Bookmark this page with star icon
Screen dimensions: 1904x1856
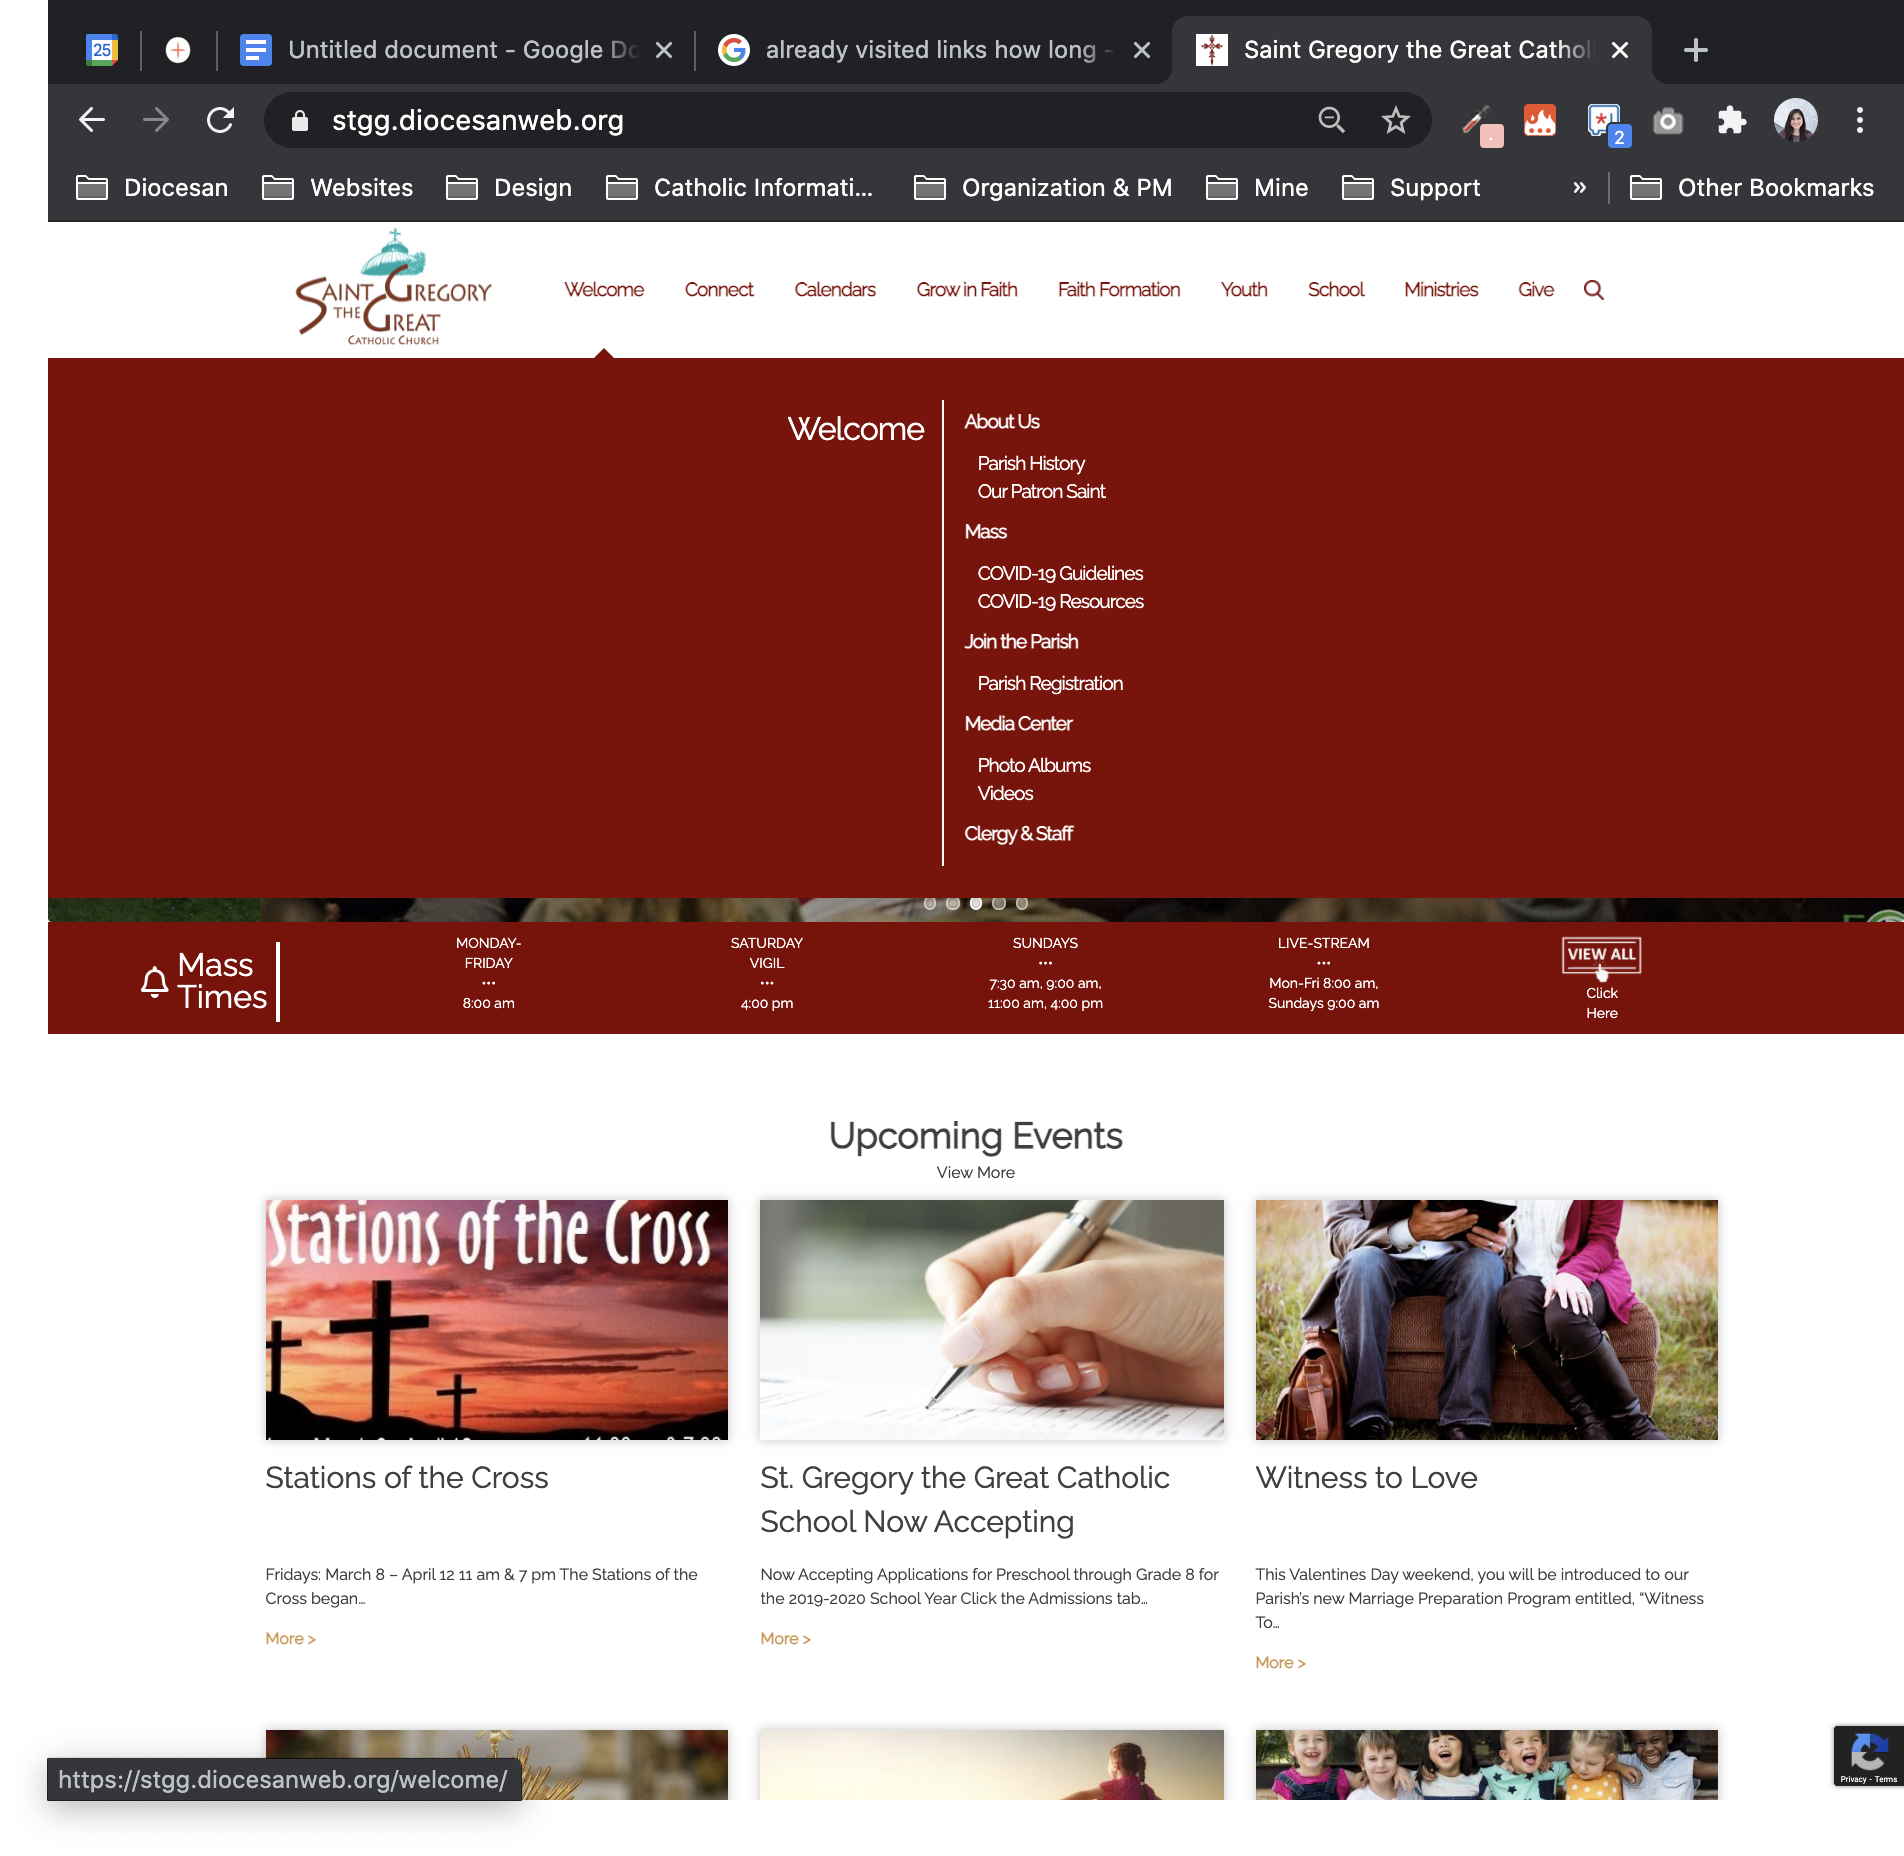(x=1395, y=121)
